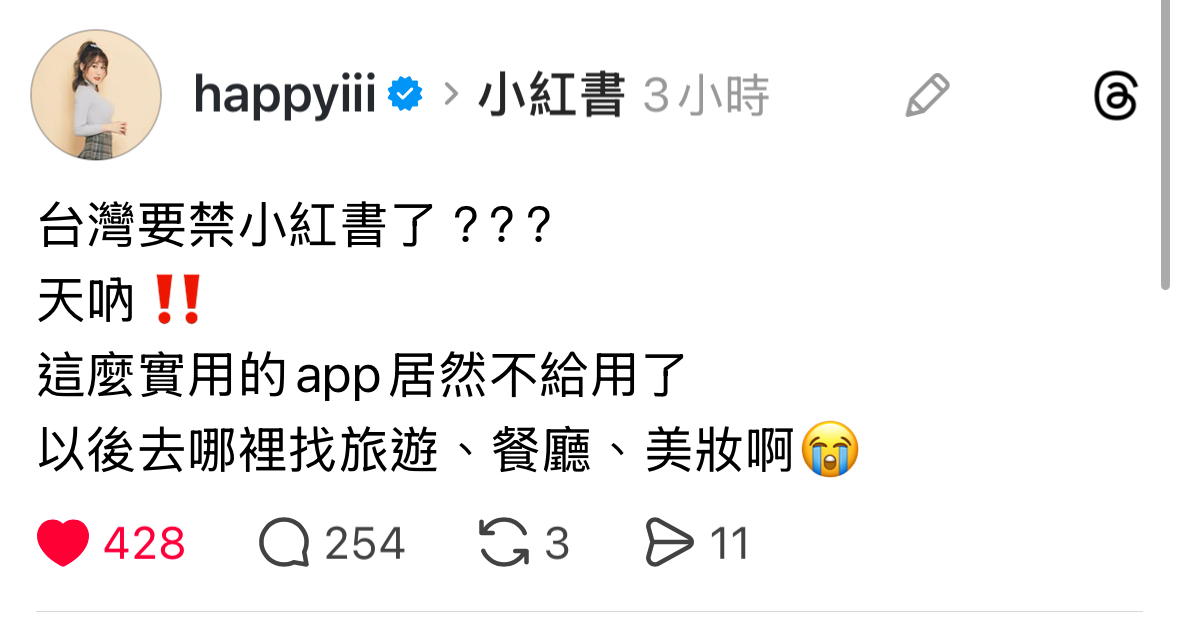The image size is (1179, 618).
Task: Click the blue verified badge
Action: [405, 95]
